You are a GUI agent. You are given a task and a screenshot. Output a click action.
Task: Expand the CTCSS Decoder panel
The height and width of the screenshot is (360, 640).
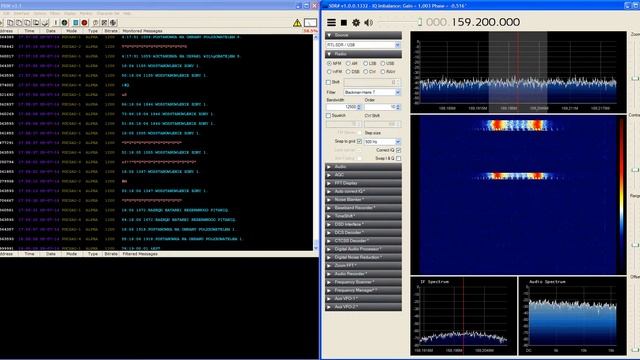[x=363, y=241]
